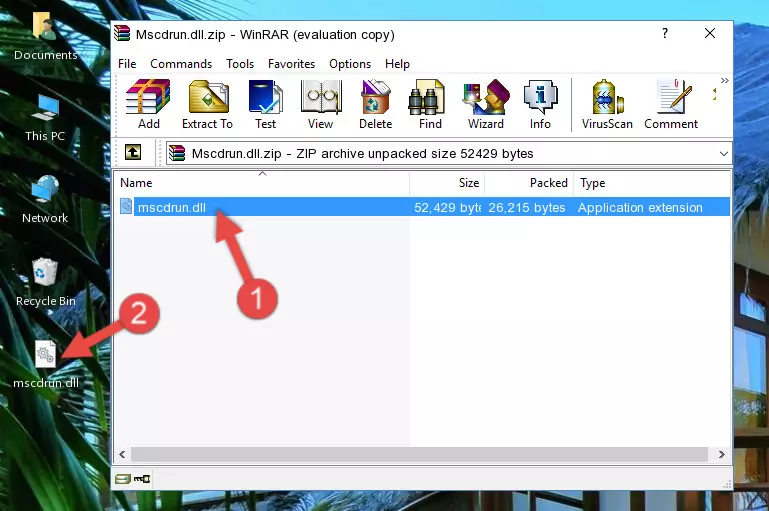
Task: Click the Delete files icon
Action: click(x=376, y=104)
